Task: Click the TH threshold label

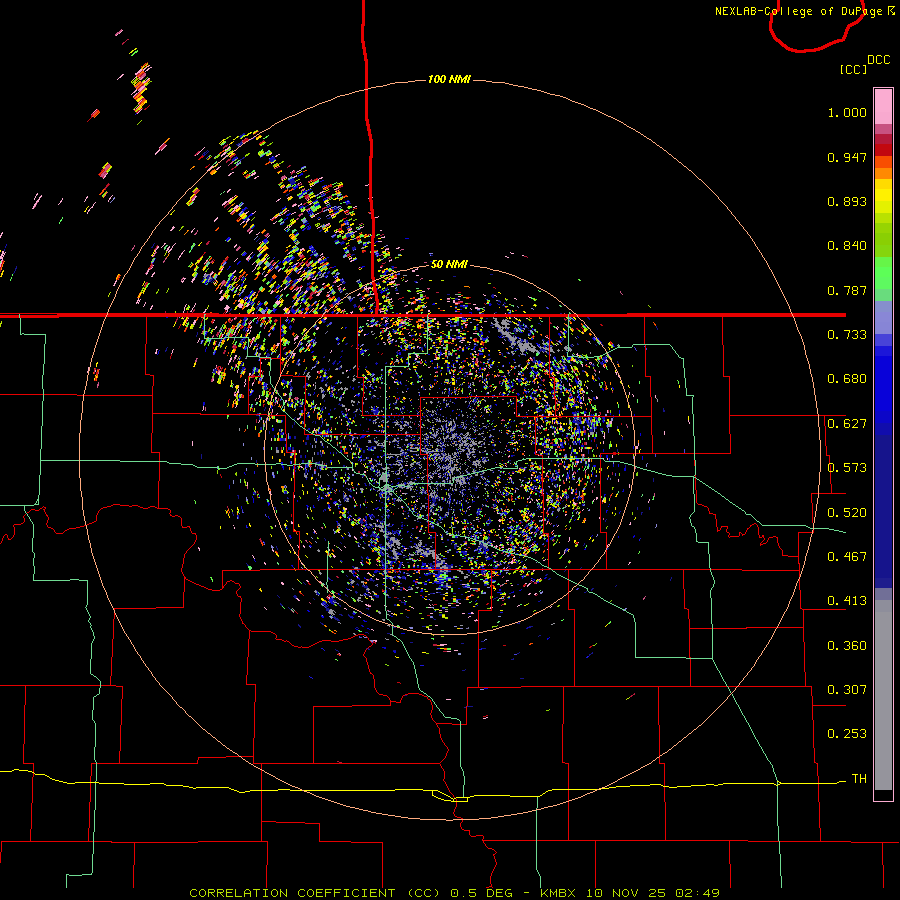Action: tap(859, 779)
